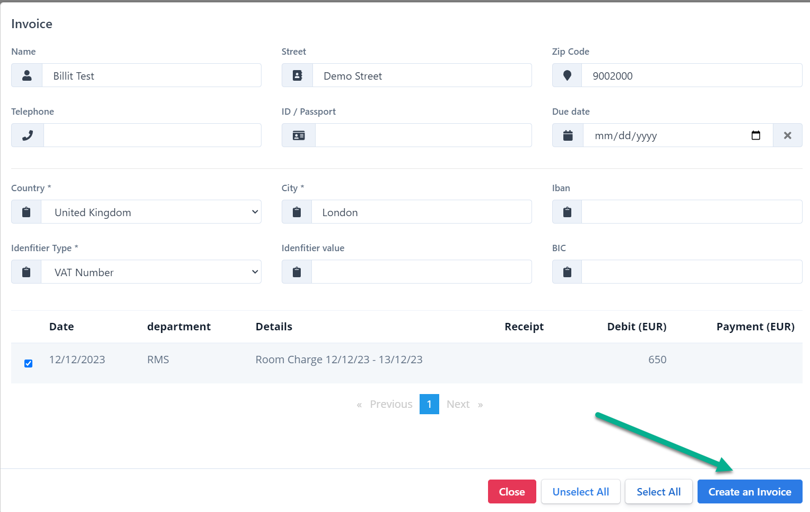Screen dimensions: 810x512
Task: Click the phone icon beside Telephone field
Action: point(27,136)
